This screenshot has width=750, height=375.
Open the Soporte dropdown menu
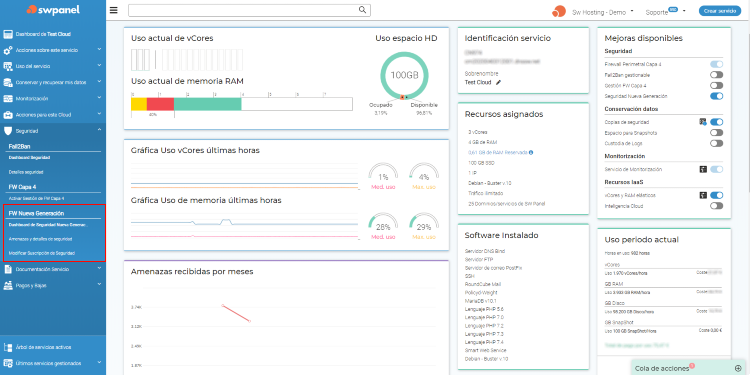click(x=666, y=12)
